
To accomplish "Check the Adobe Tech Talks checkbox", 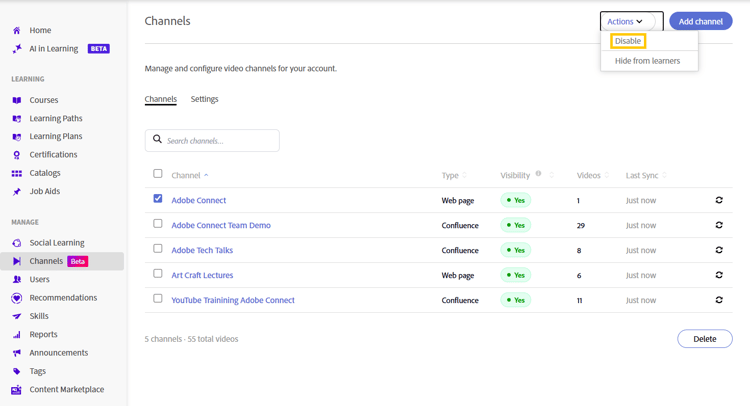I will click(158, 248).
